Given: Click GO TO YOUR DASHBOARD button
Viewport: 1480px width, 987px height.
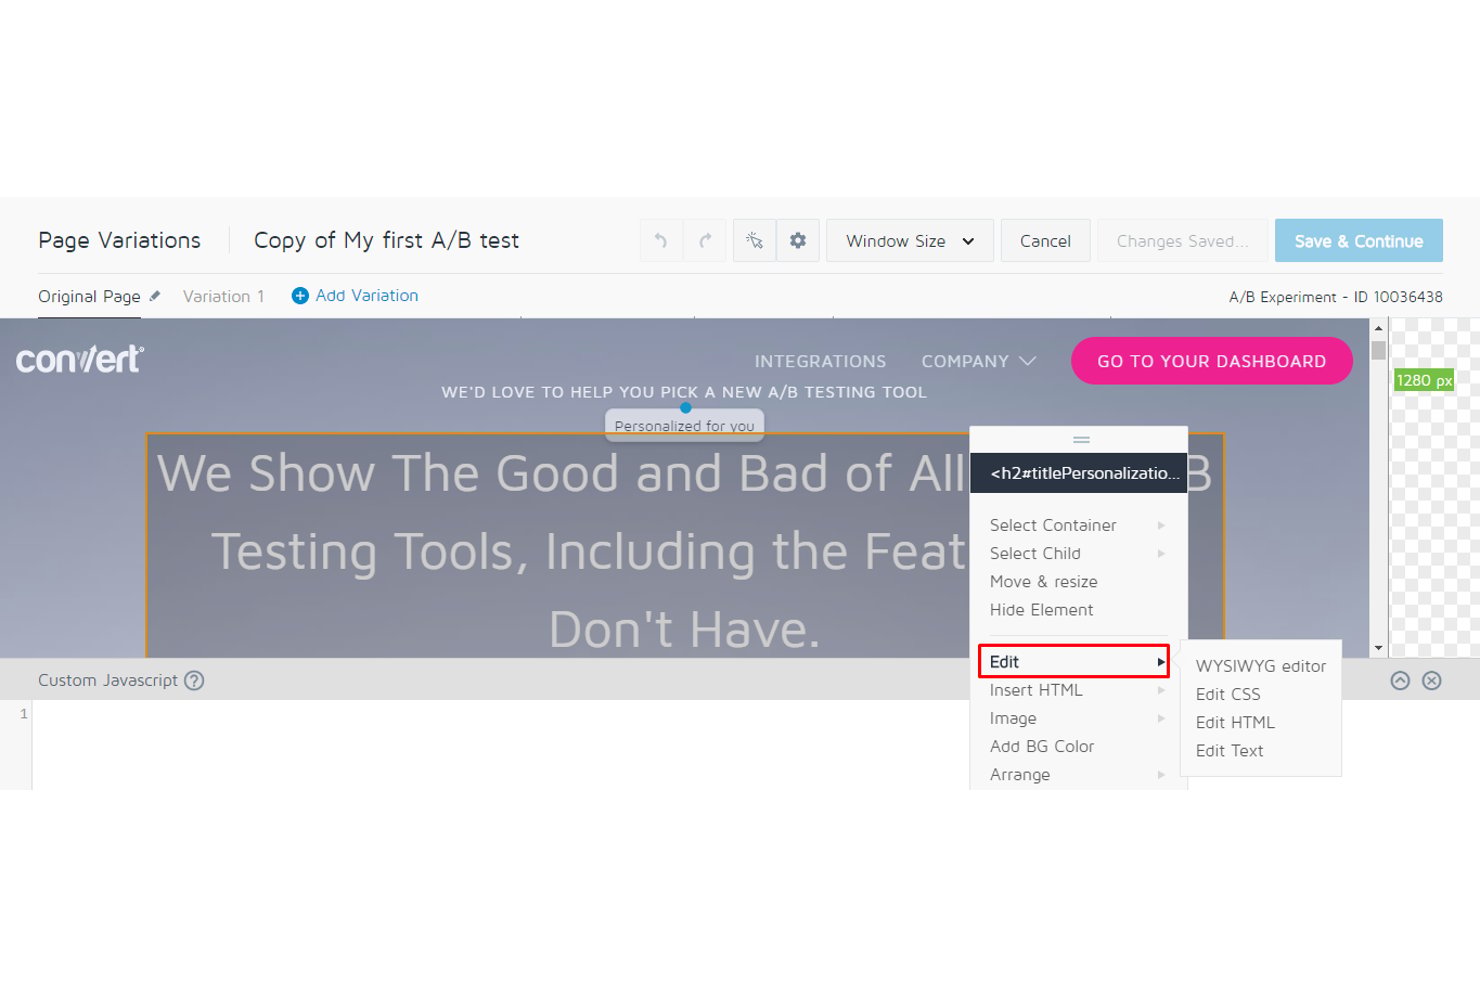Looking at the screenshot, I should point(1211,361).
